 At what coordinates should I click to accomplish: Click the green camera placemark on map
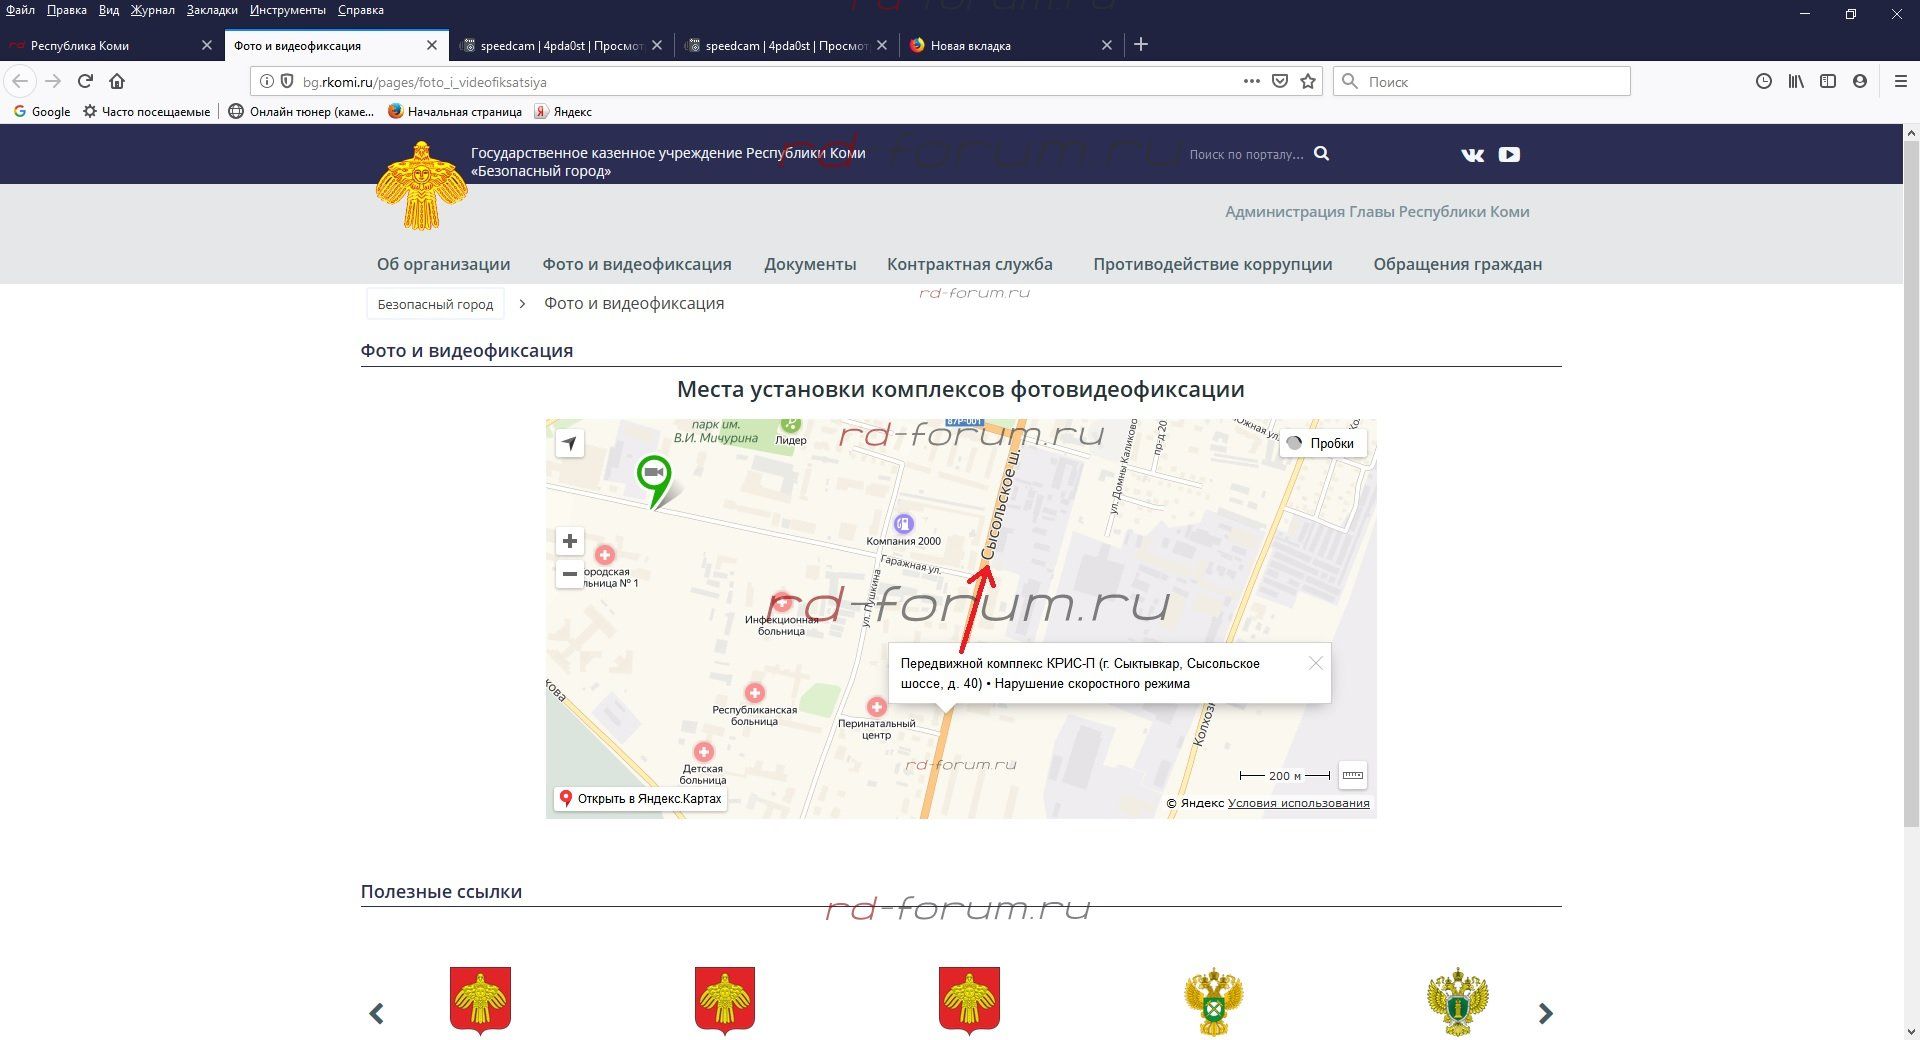654,478
